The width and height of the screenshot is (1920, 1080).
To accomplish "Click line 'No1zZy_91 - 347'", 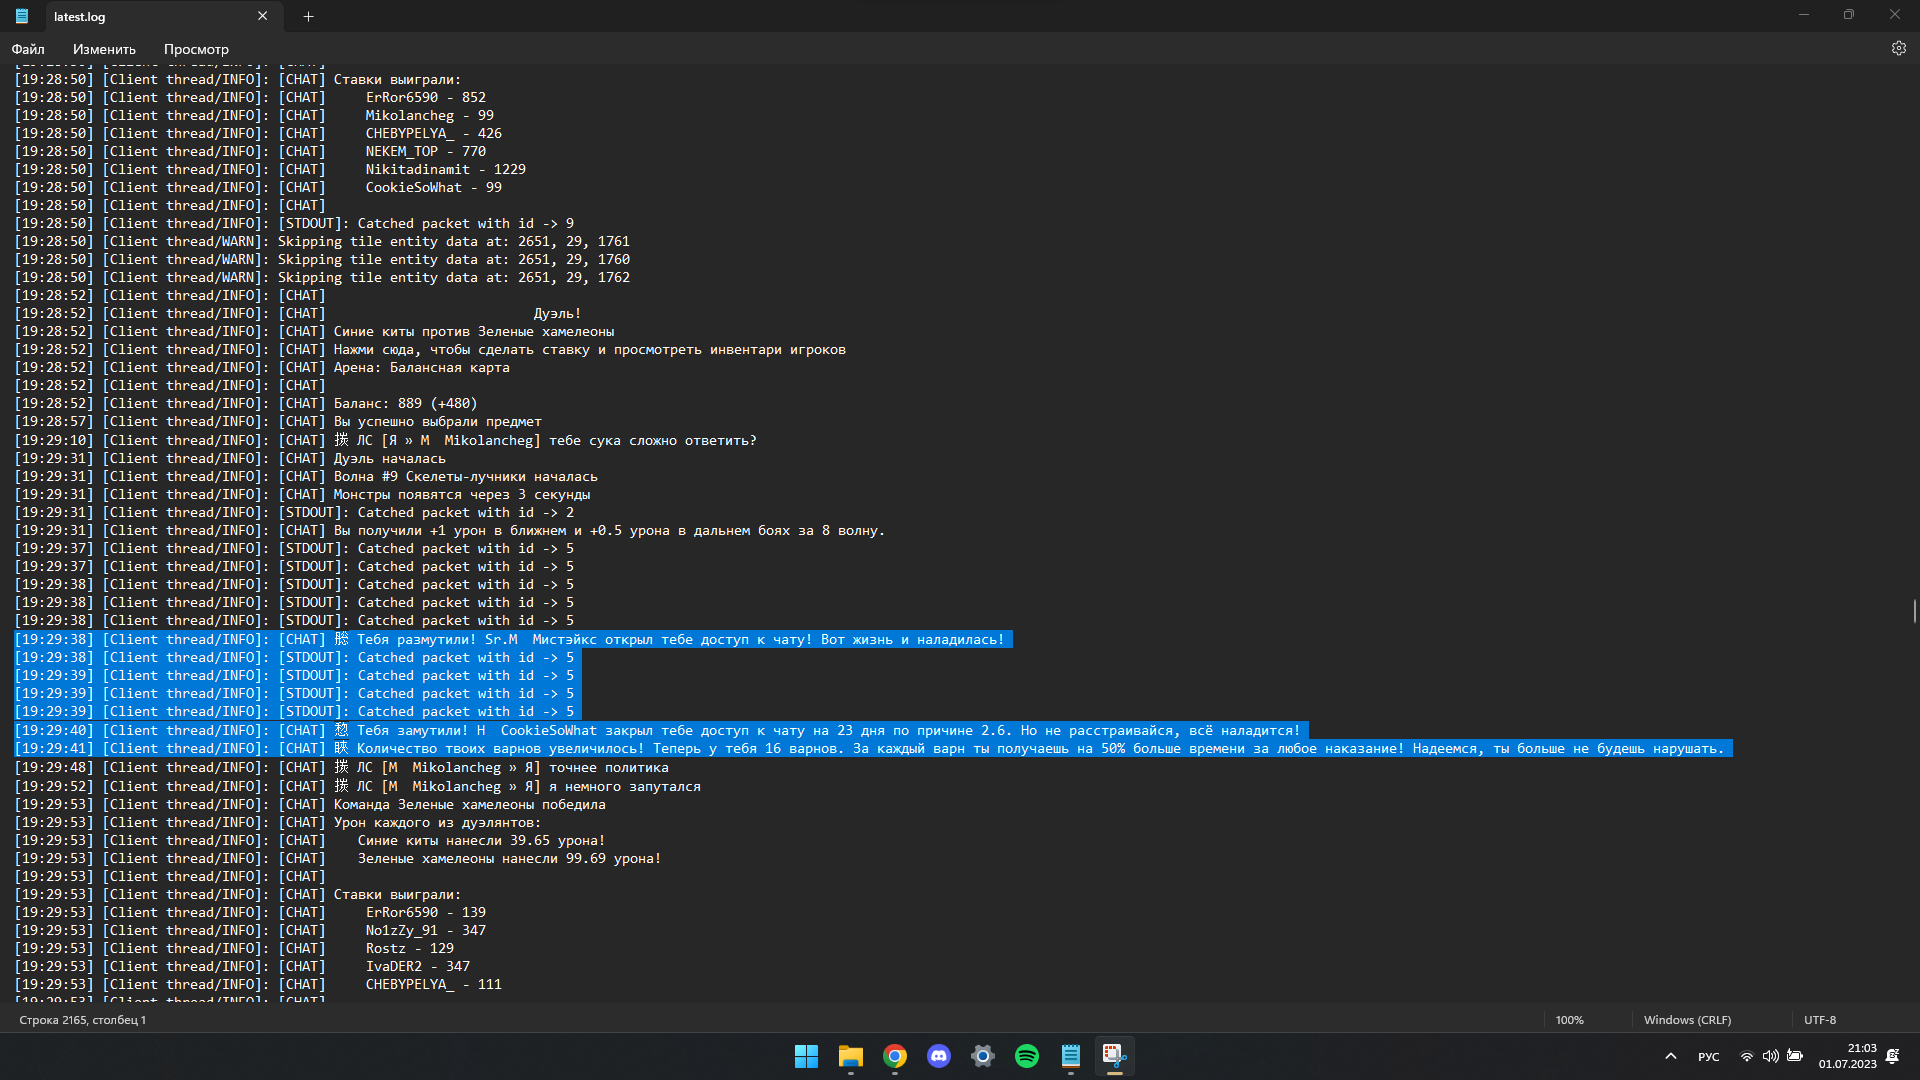I will click(x=250, y=930).
